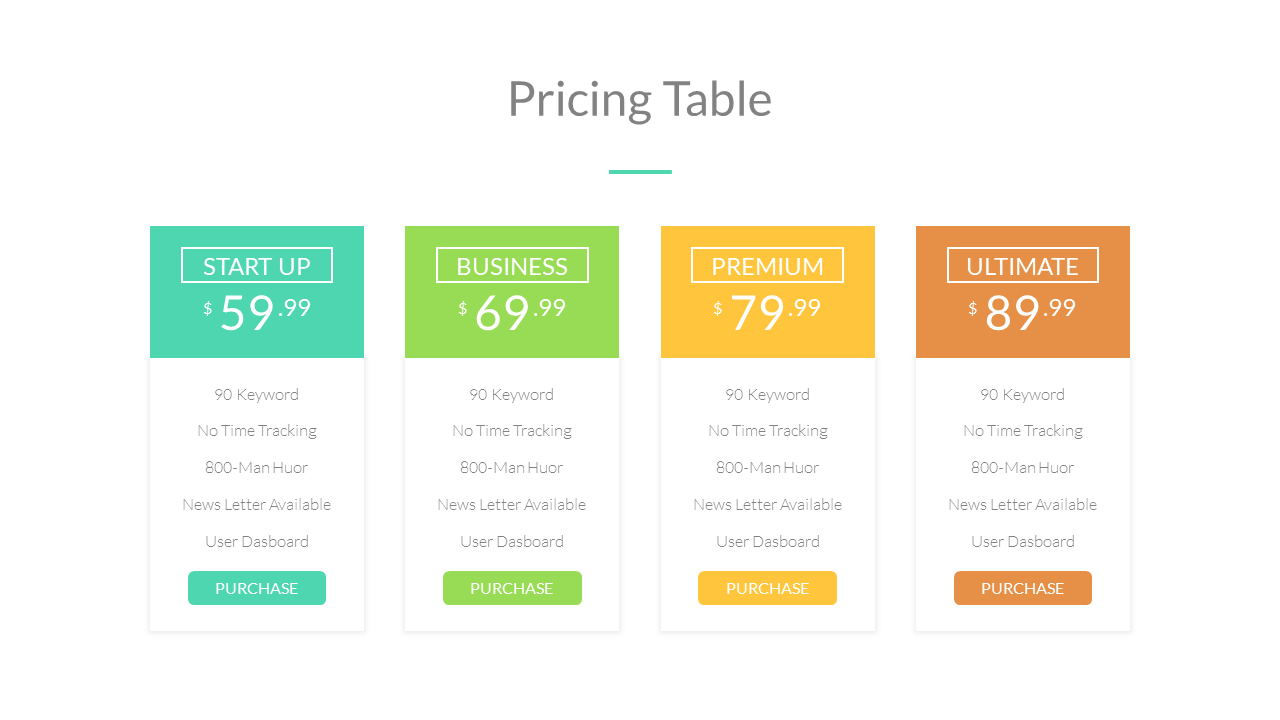
Task: Click No Time Tracking in Business card
Action: pyautogui.click(x=512, y=431)
